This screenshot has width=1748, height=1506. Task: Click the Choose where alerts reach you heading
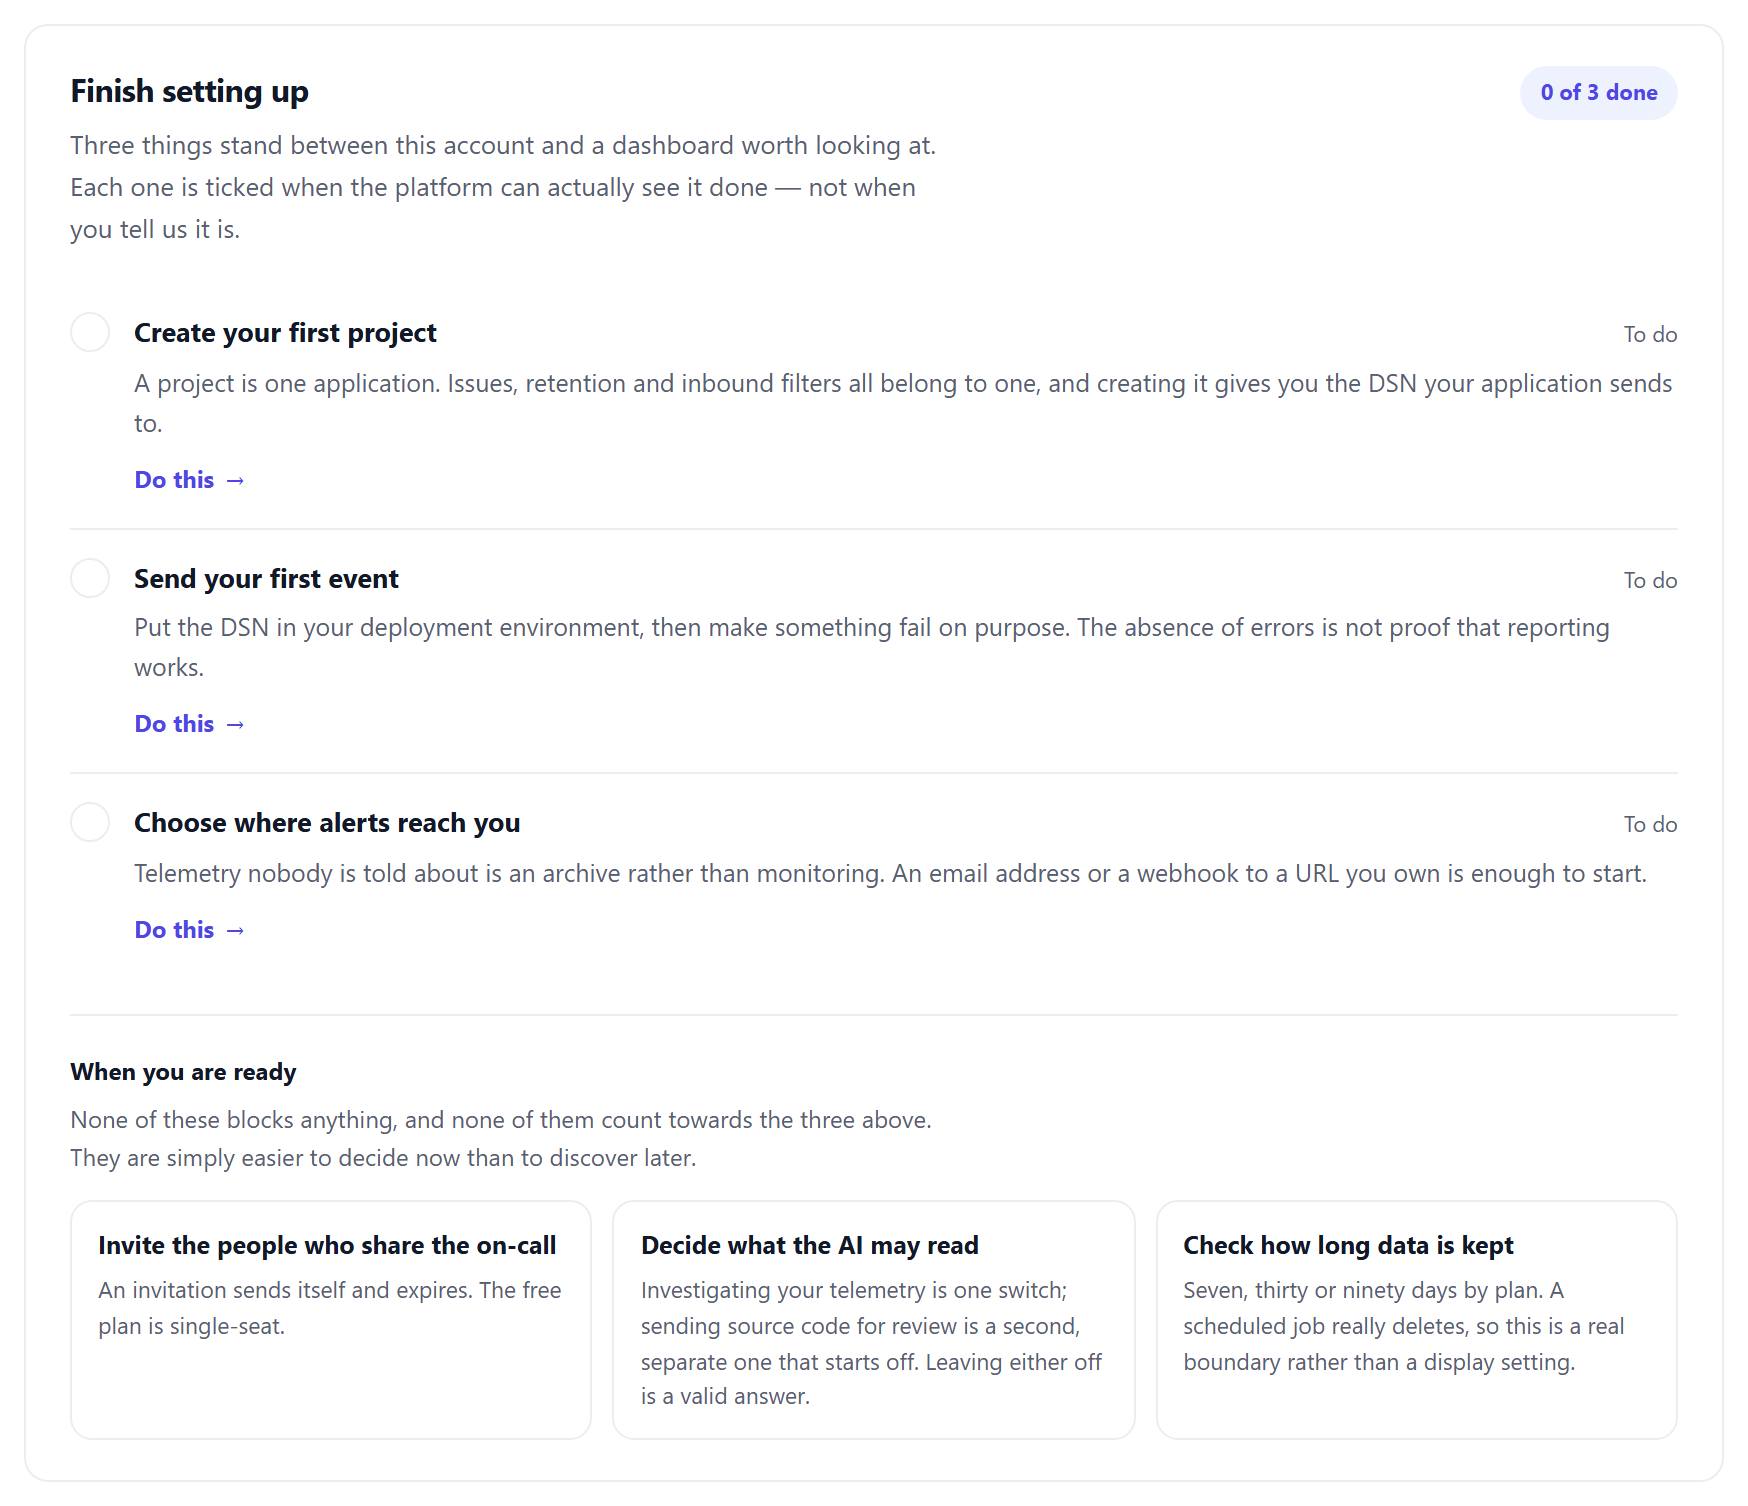tap(327, 823)
